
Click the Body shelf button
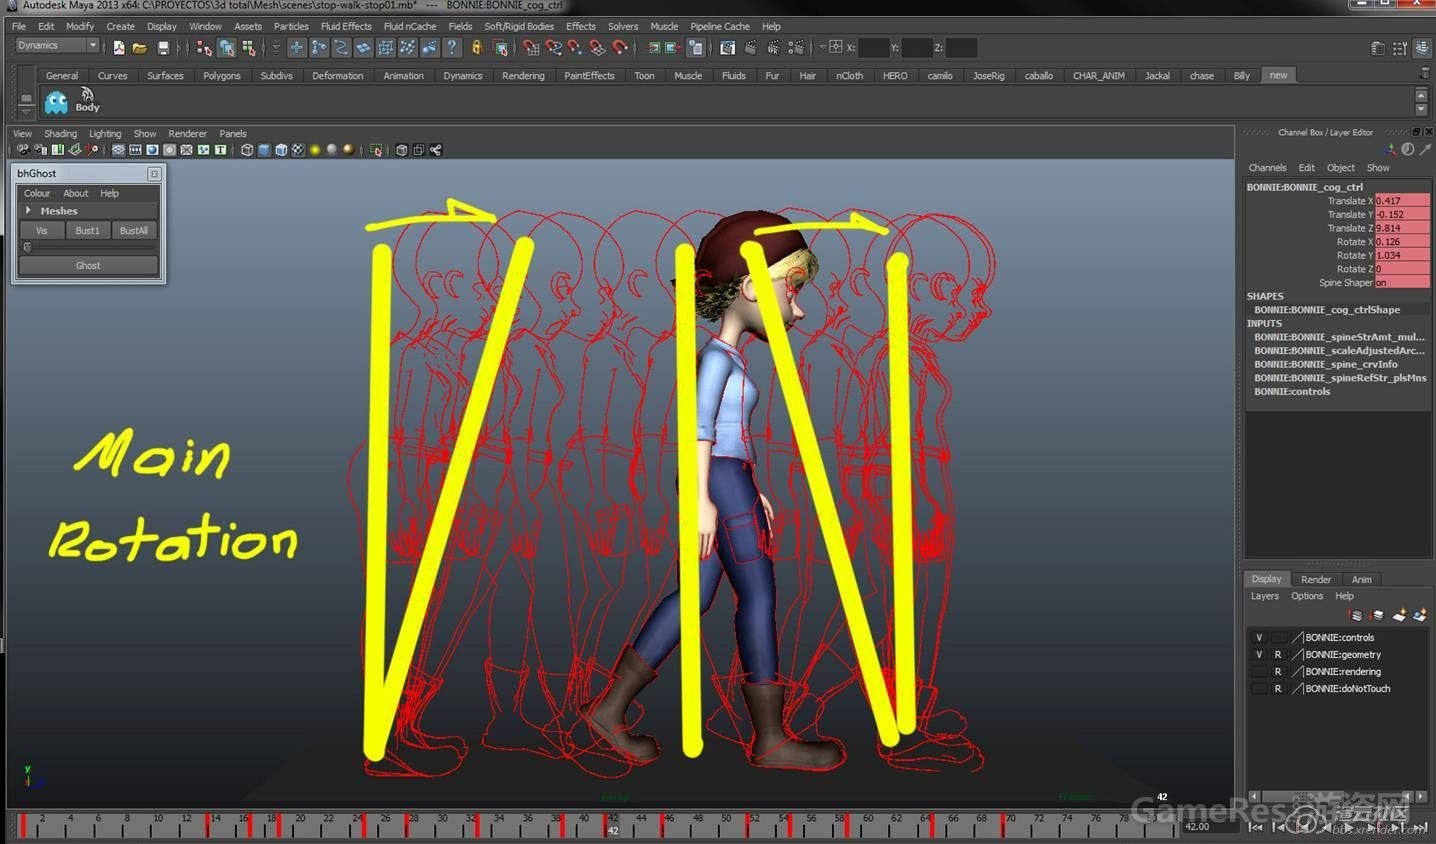click(x=87, y=100)
